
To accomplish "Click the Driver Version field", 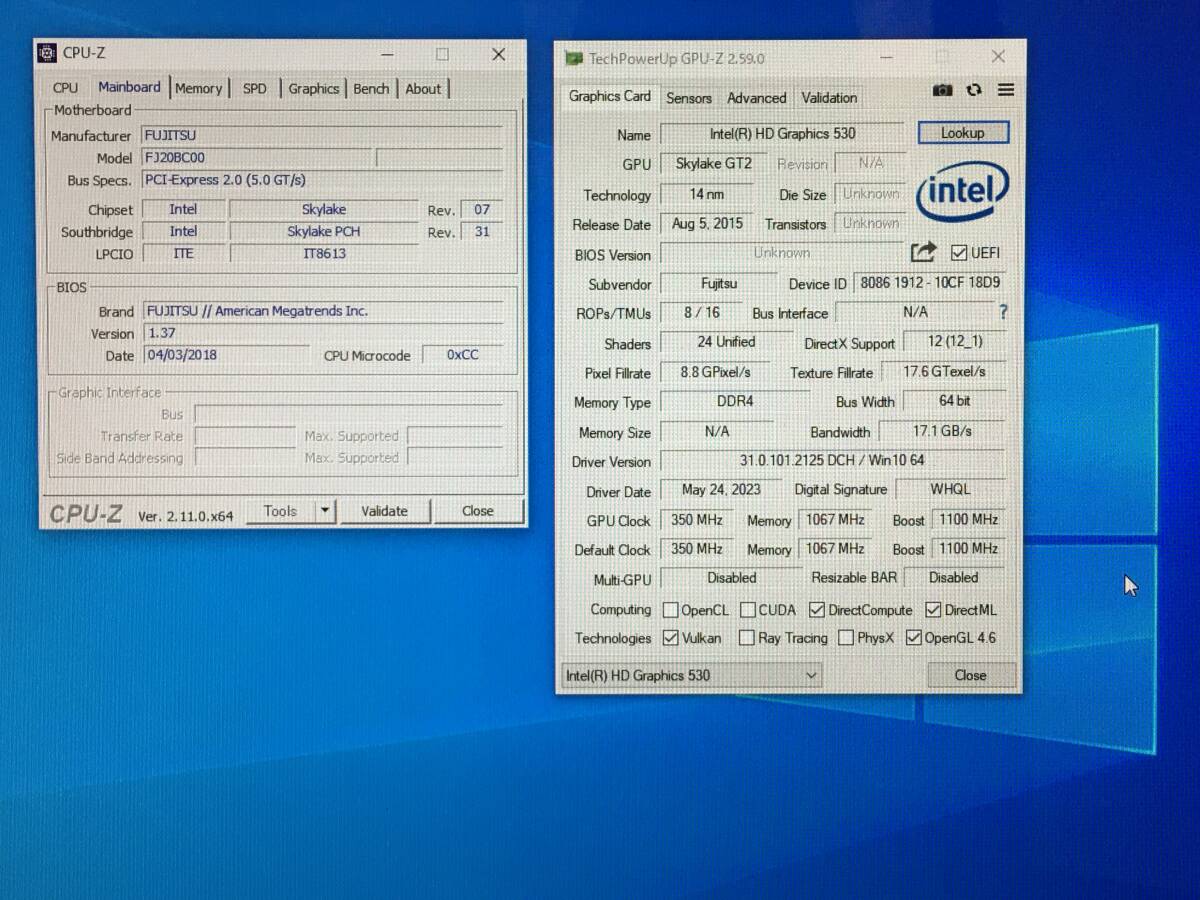I will click(832, 461).
